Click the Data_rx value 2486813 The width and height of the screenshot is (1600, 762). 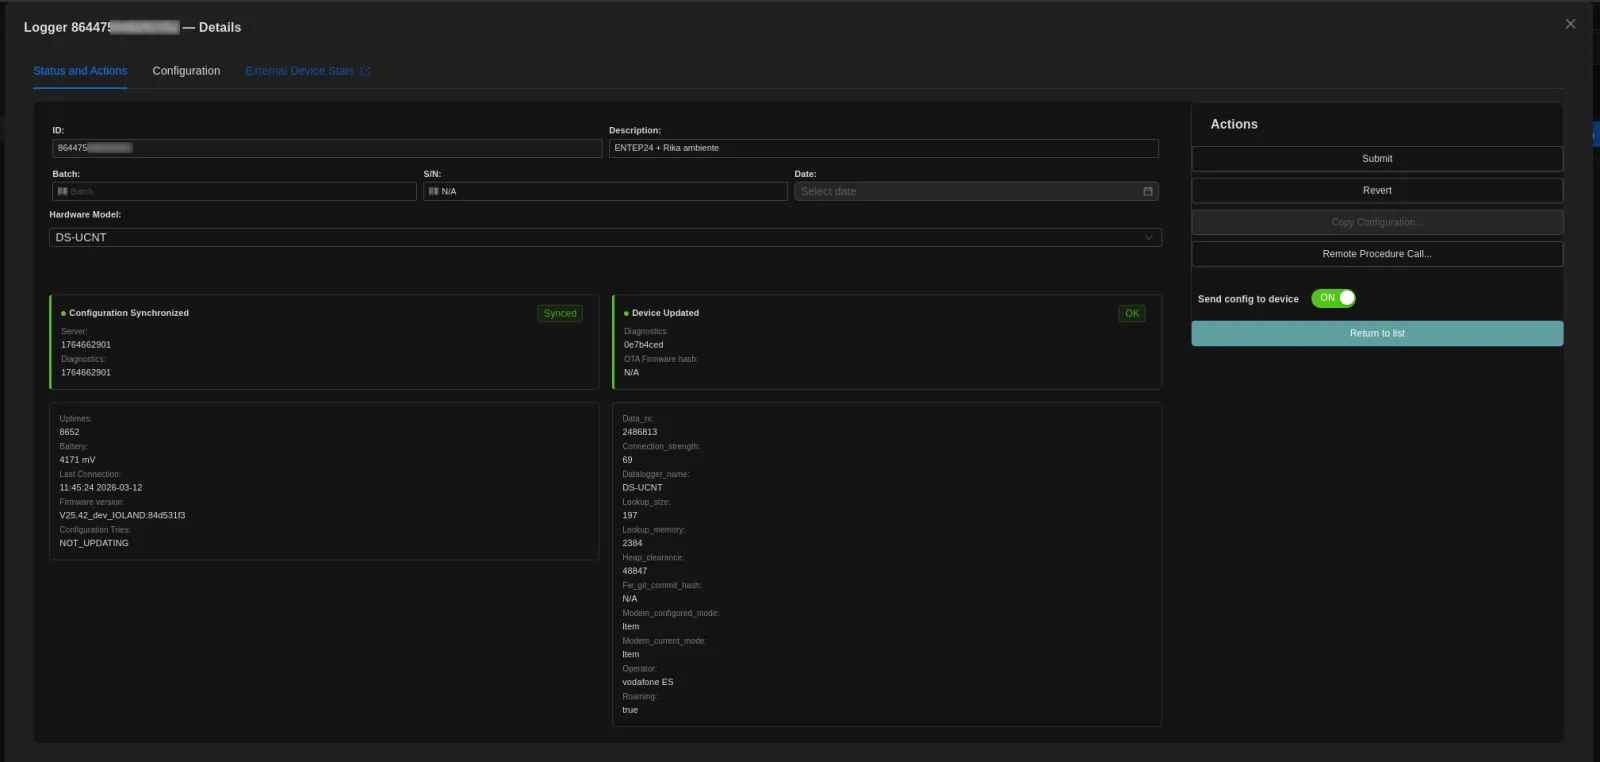(x=640, y=432)
